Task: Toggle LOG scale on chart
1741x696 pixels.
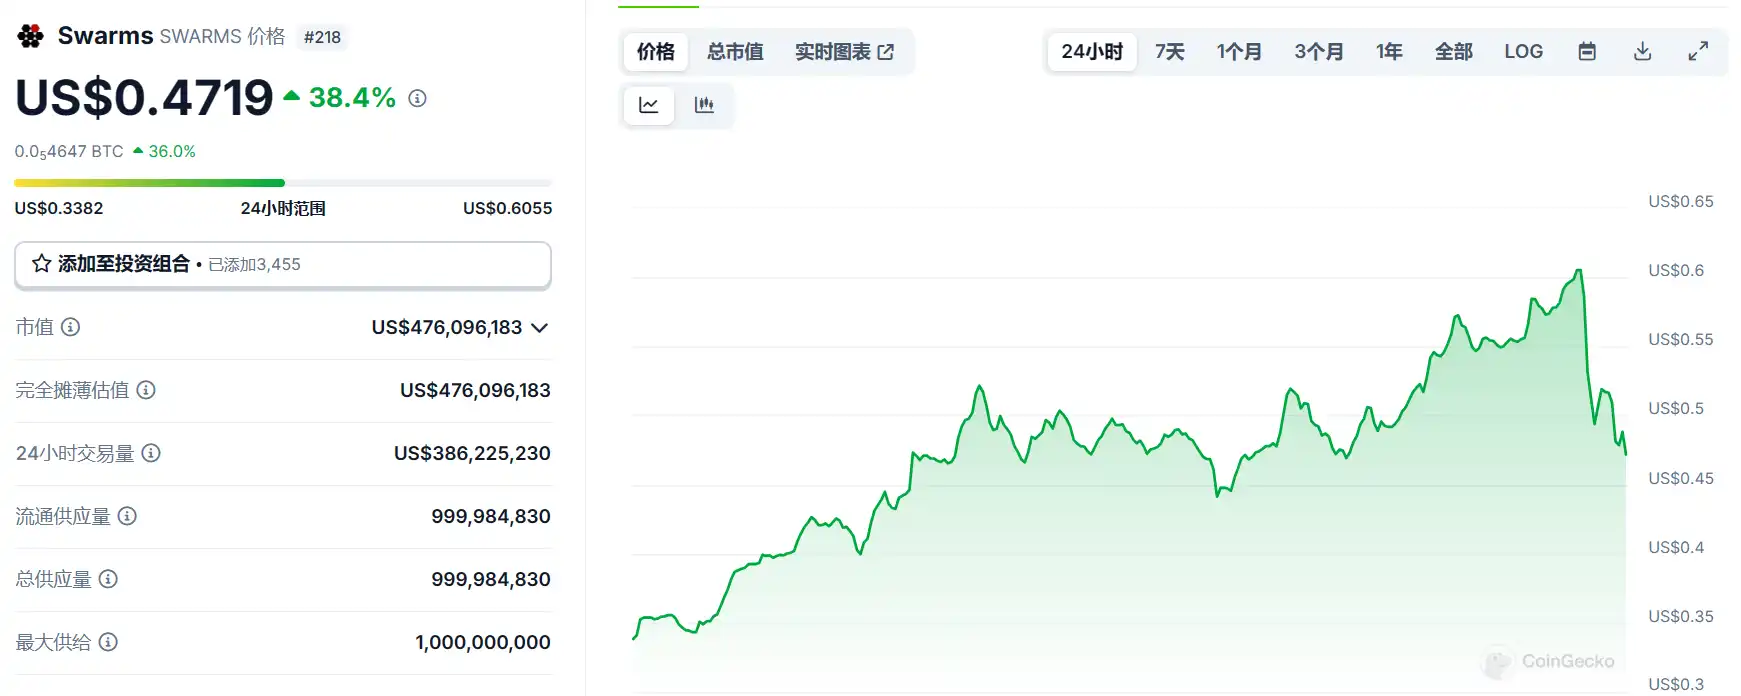Action: tap(1523, 52)
